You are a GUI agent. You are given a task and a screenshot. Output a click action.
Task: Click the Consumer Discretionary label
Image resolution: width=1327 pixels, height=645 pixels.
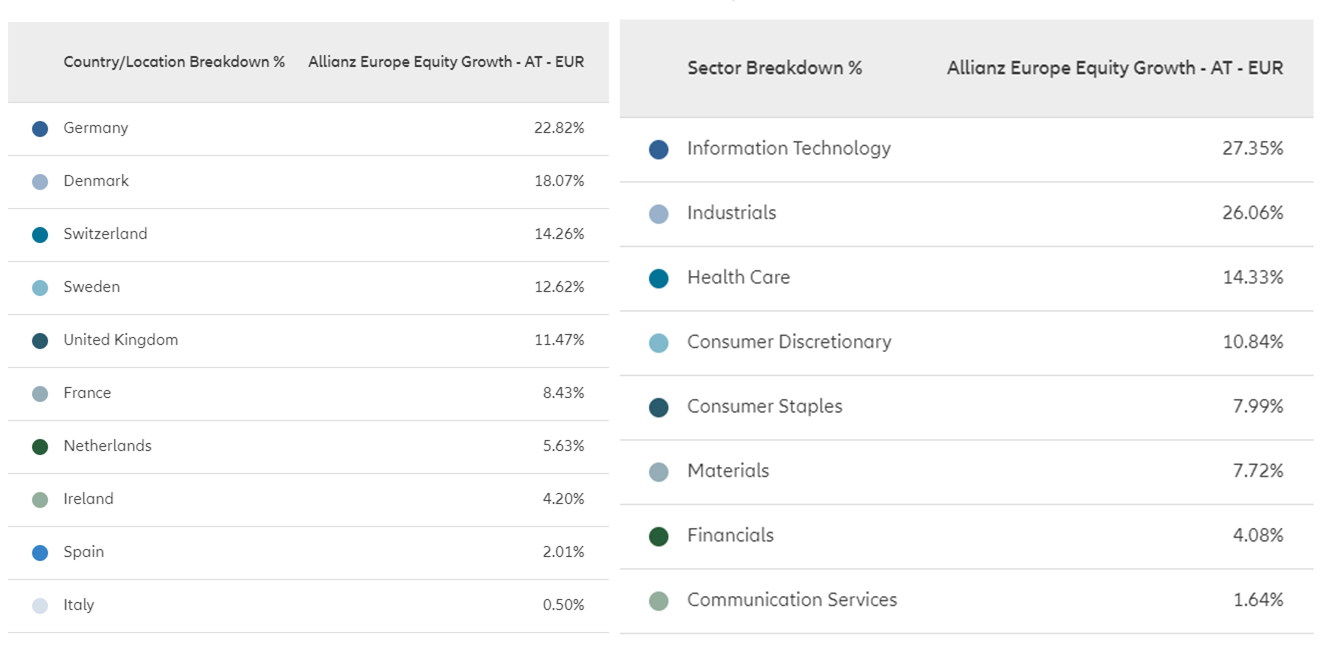[788, 342]
